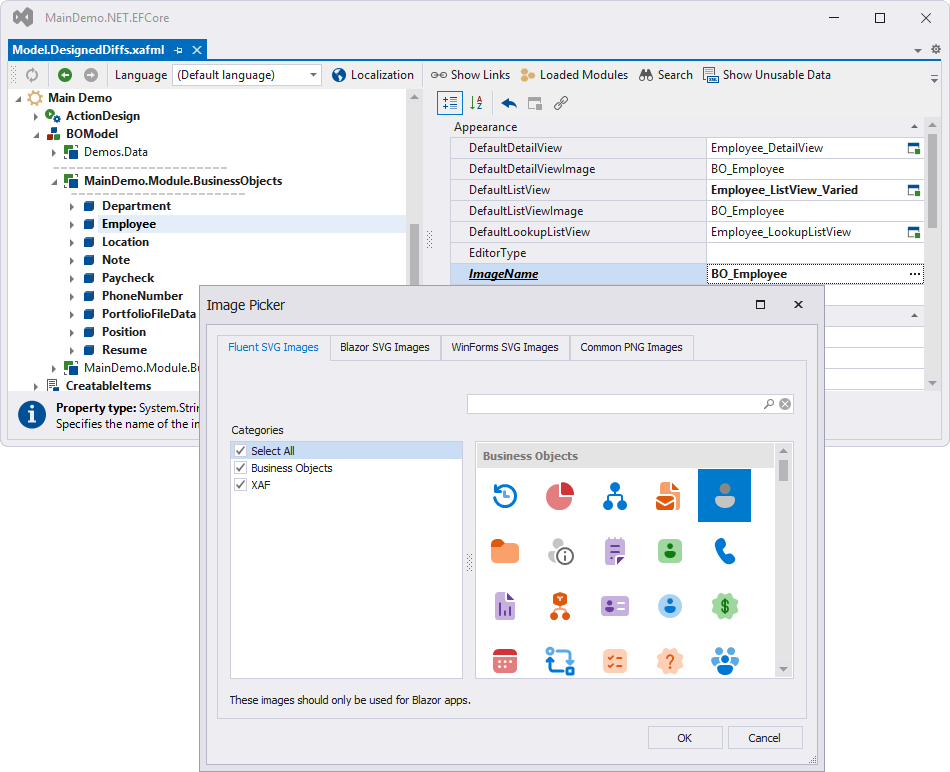
Task: Pick the pie chart image
Action: pyautogui.click(x=559, y=495)
